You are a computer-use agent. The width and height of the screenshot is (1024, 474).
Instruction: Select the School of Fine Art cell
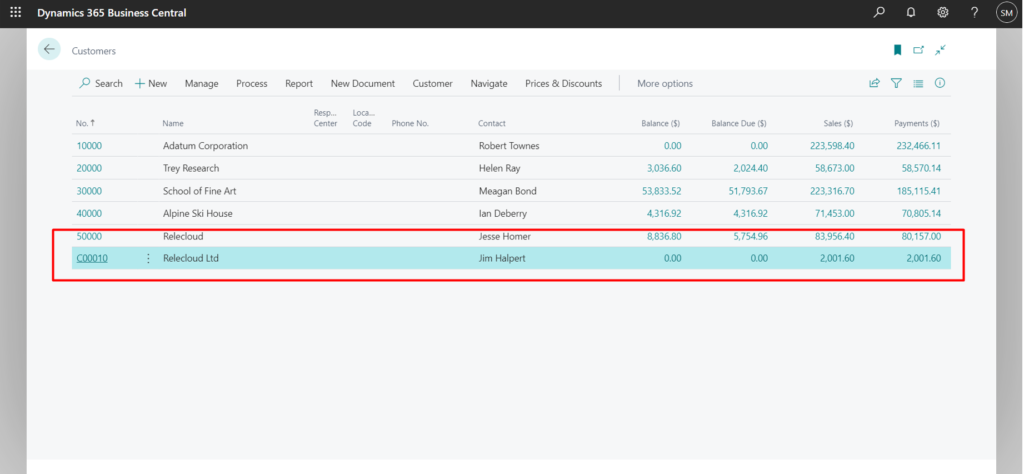coord(199,191)
